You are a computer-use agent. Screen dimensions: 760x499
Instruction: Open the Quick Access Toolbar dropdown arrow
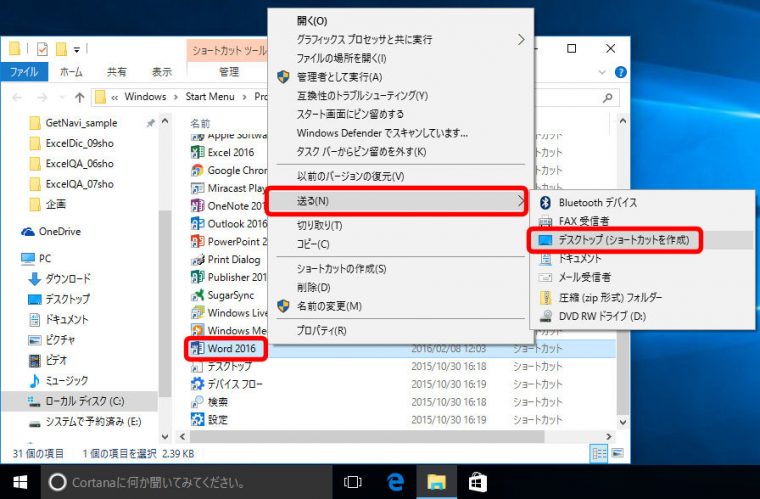tap(77, 49)
